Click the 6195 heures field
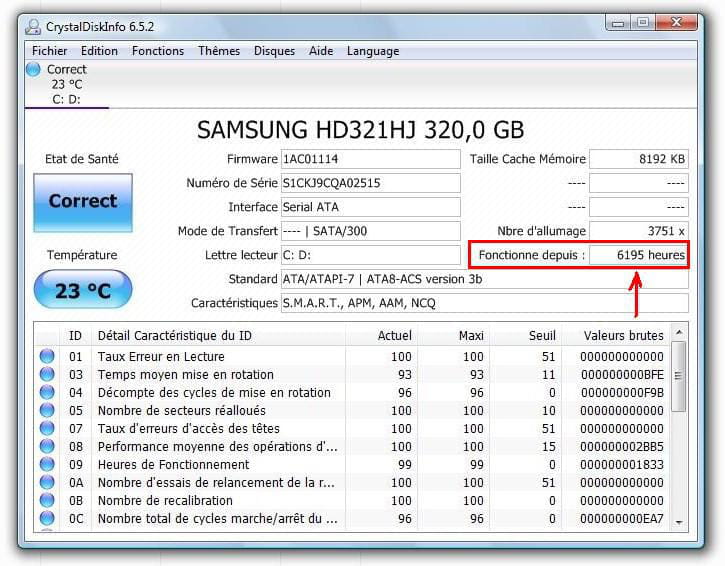Image resolution: width=725 pixels, height=566 pixels. tap(639, 255)
